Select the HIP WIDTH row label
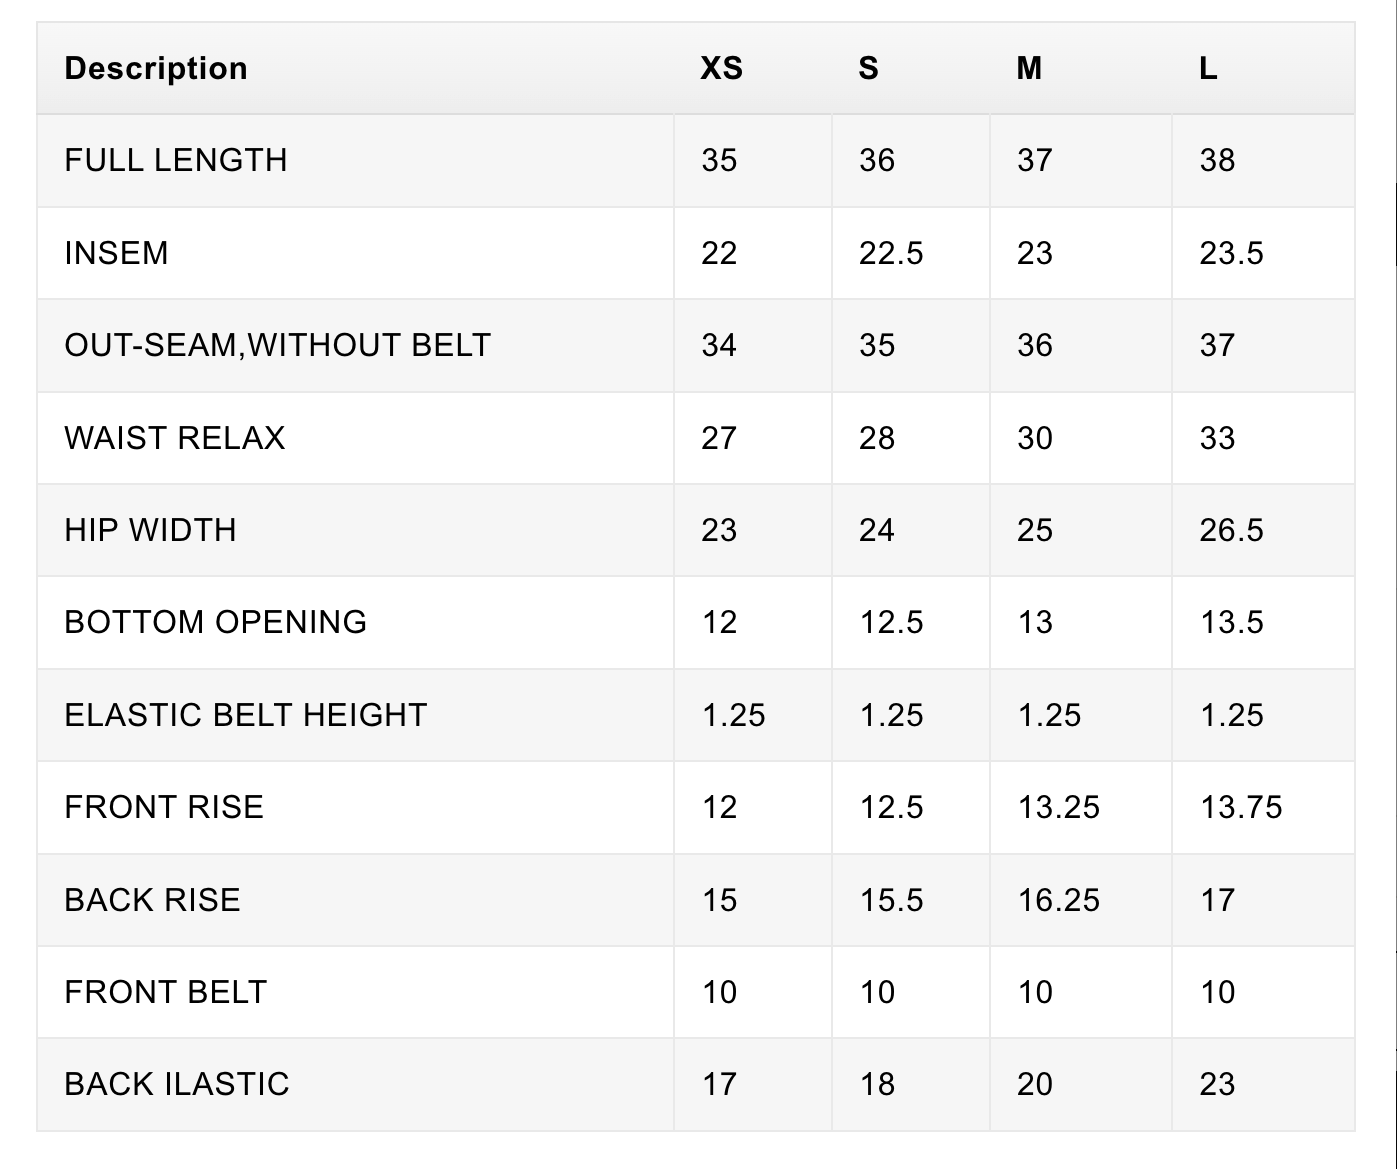Image resolution: width=1397 pixels, height=1169 pixels. pos(151,530)
